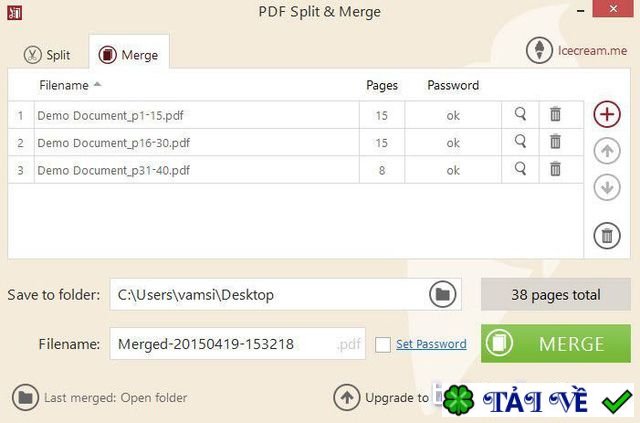
Task: Move selected file up in list
Action: point(607,151)
